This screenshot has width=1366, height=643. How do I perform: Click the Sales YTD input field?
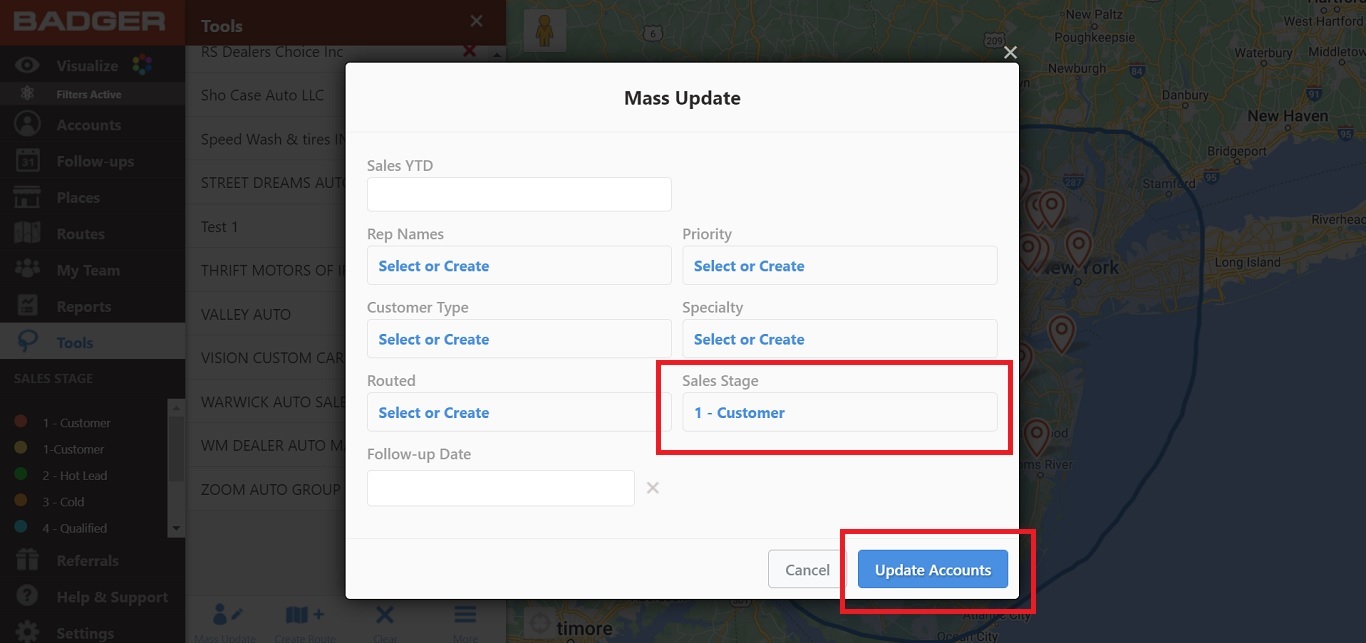(x=519, y=194)
